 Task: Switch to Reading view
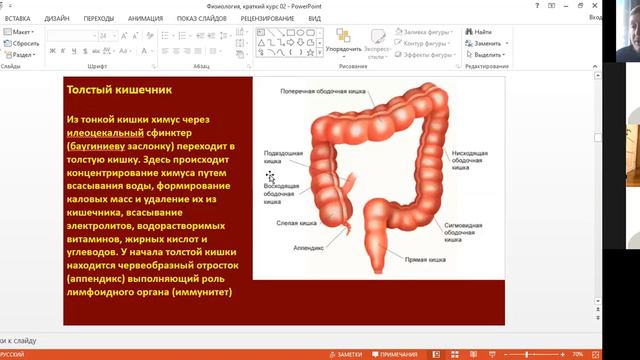[x=473, y=354]
